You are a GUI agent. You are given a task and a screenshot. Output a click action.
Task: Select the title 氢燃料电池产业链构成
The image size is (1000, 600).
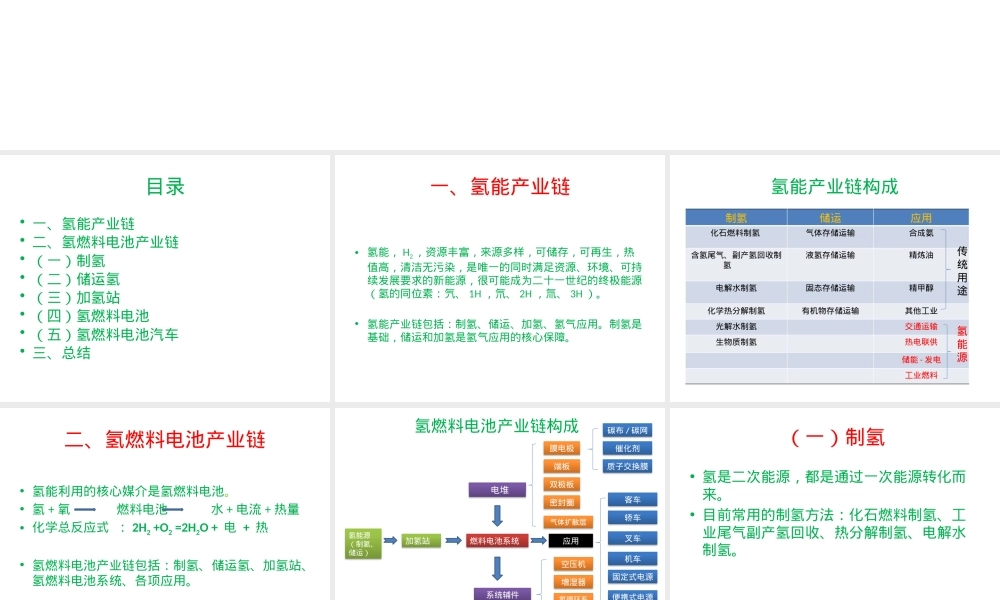point(497,426)
